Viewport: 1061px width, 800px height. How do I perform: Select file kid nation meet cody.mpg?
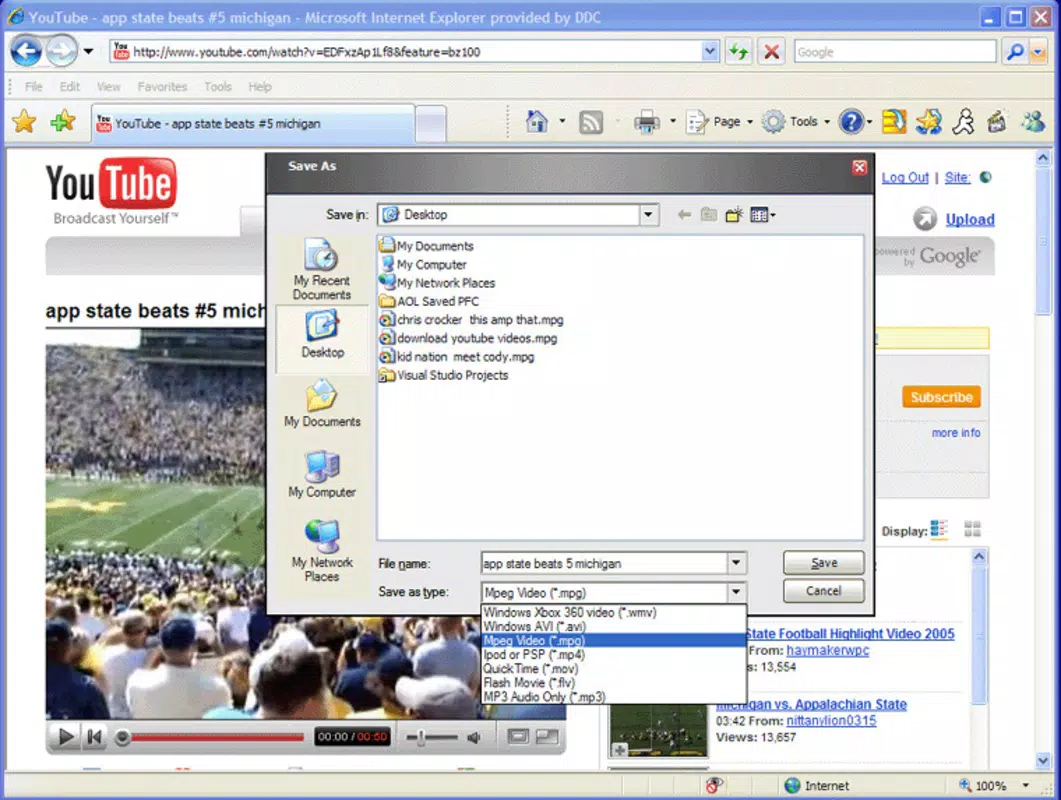point(457,356)
